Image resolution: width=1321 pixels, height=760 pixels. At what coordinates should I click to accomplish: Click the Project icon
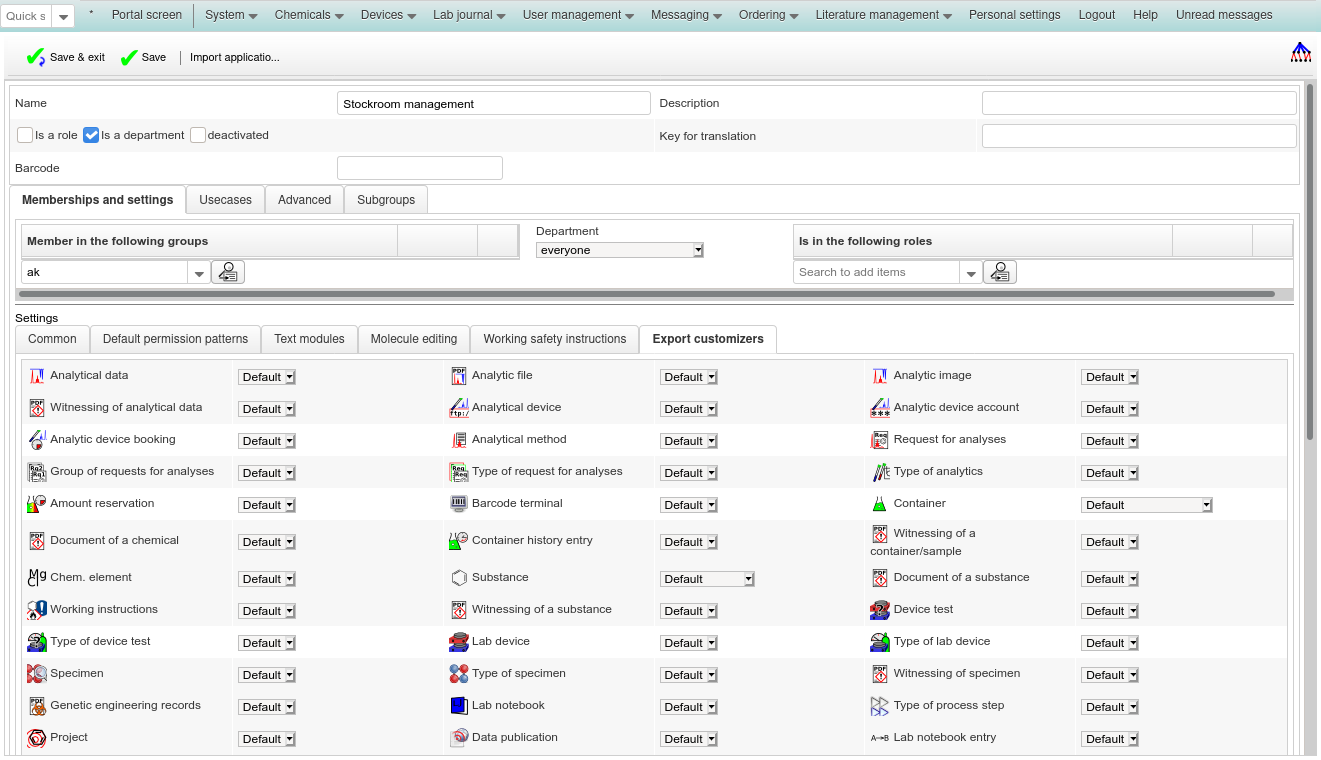tap(37, 738)
